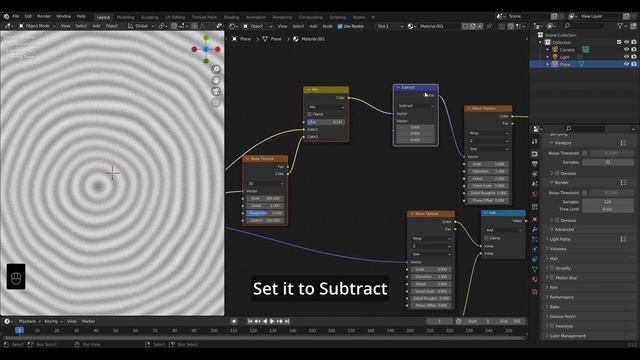The image size is (640, 360).
Task: Click the green Y axis gizmo
Action: pos(206,38)
